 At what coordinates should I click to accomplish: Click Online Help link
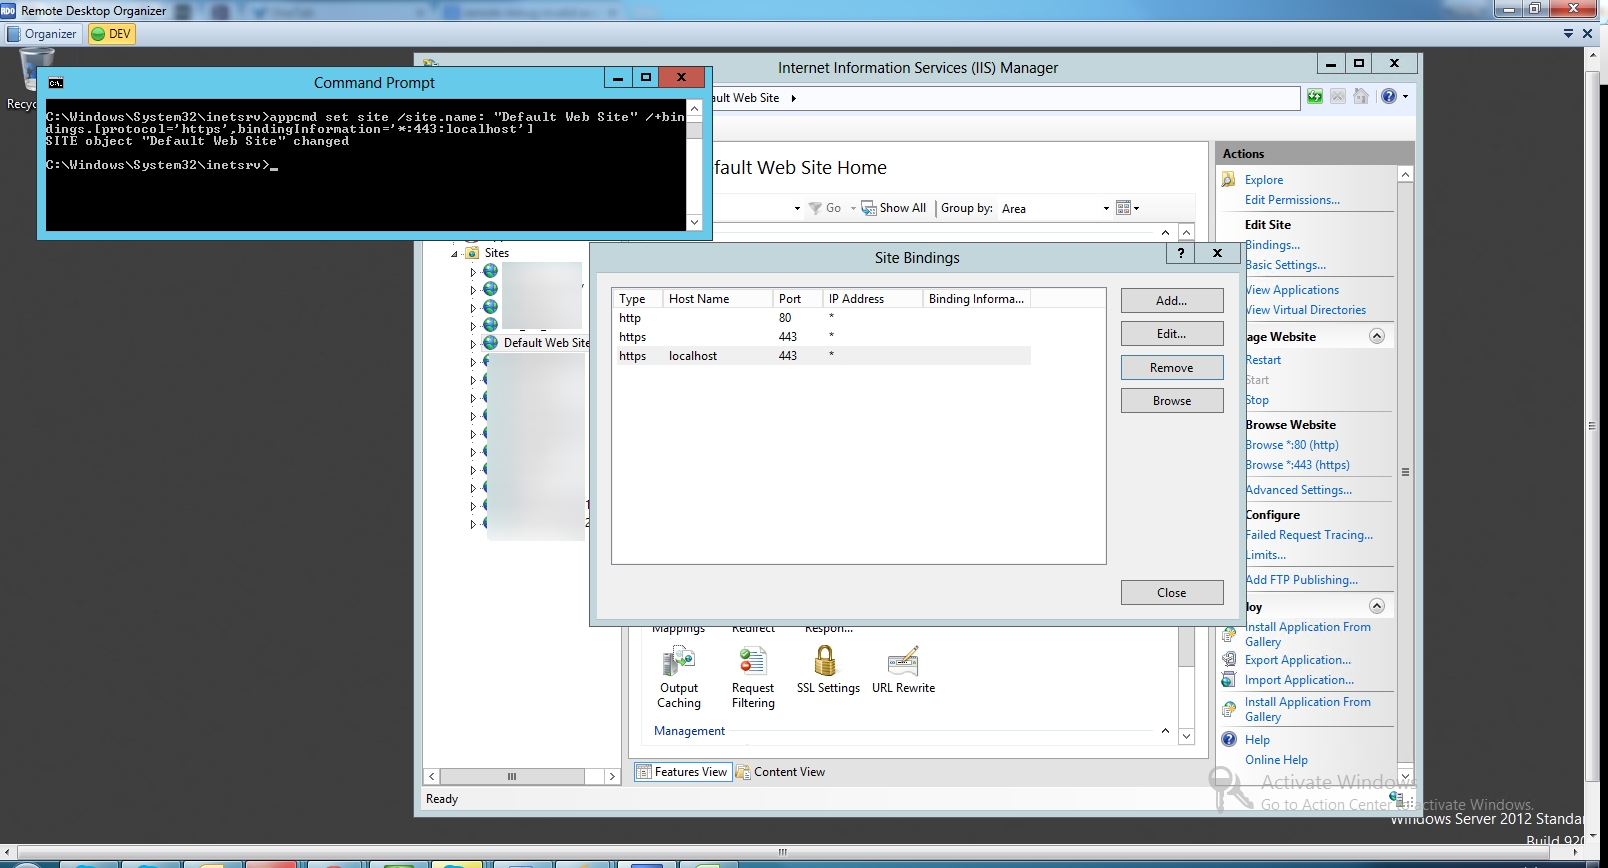click(1276, 760)
